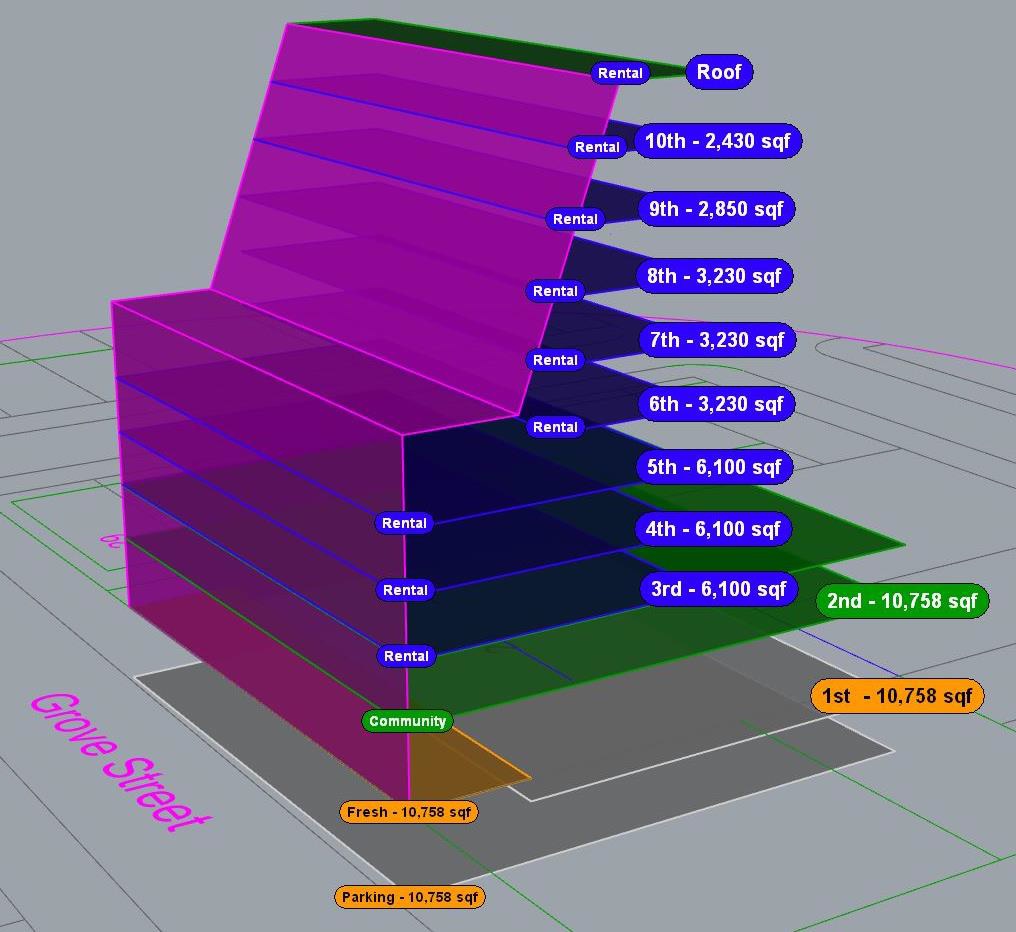Select the 4th - 6,100 sqf floor tag
This screenshot has height=932, width=1016.
[x=713, y=529]
